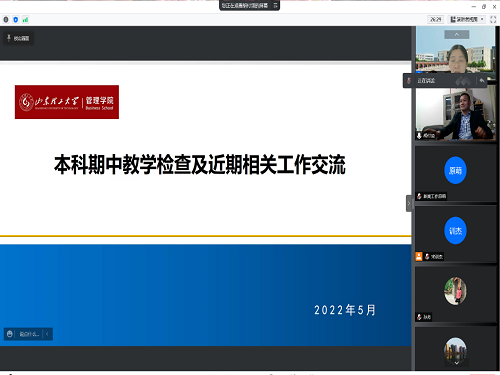Click the orange host badge on 训杰 tile
This screenshot has height=375, width=500.
419,256
